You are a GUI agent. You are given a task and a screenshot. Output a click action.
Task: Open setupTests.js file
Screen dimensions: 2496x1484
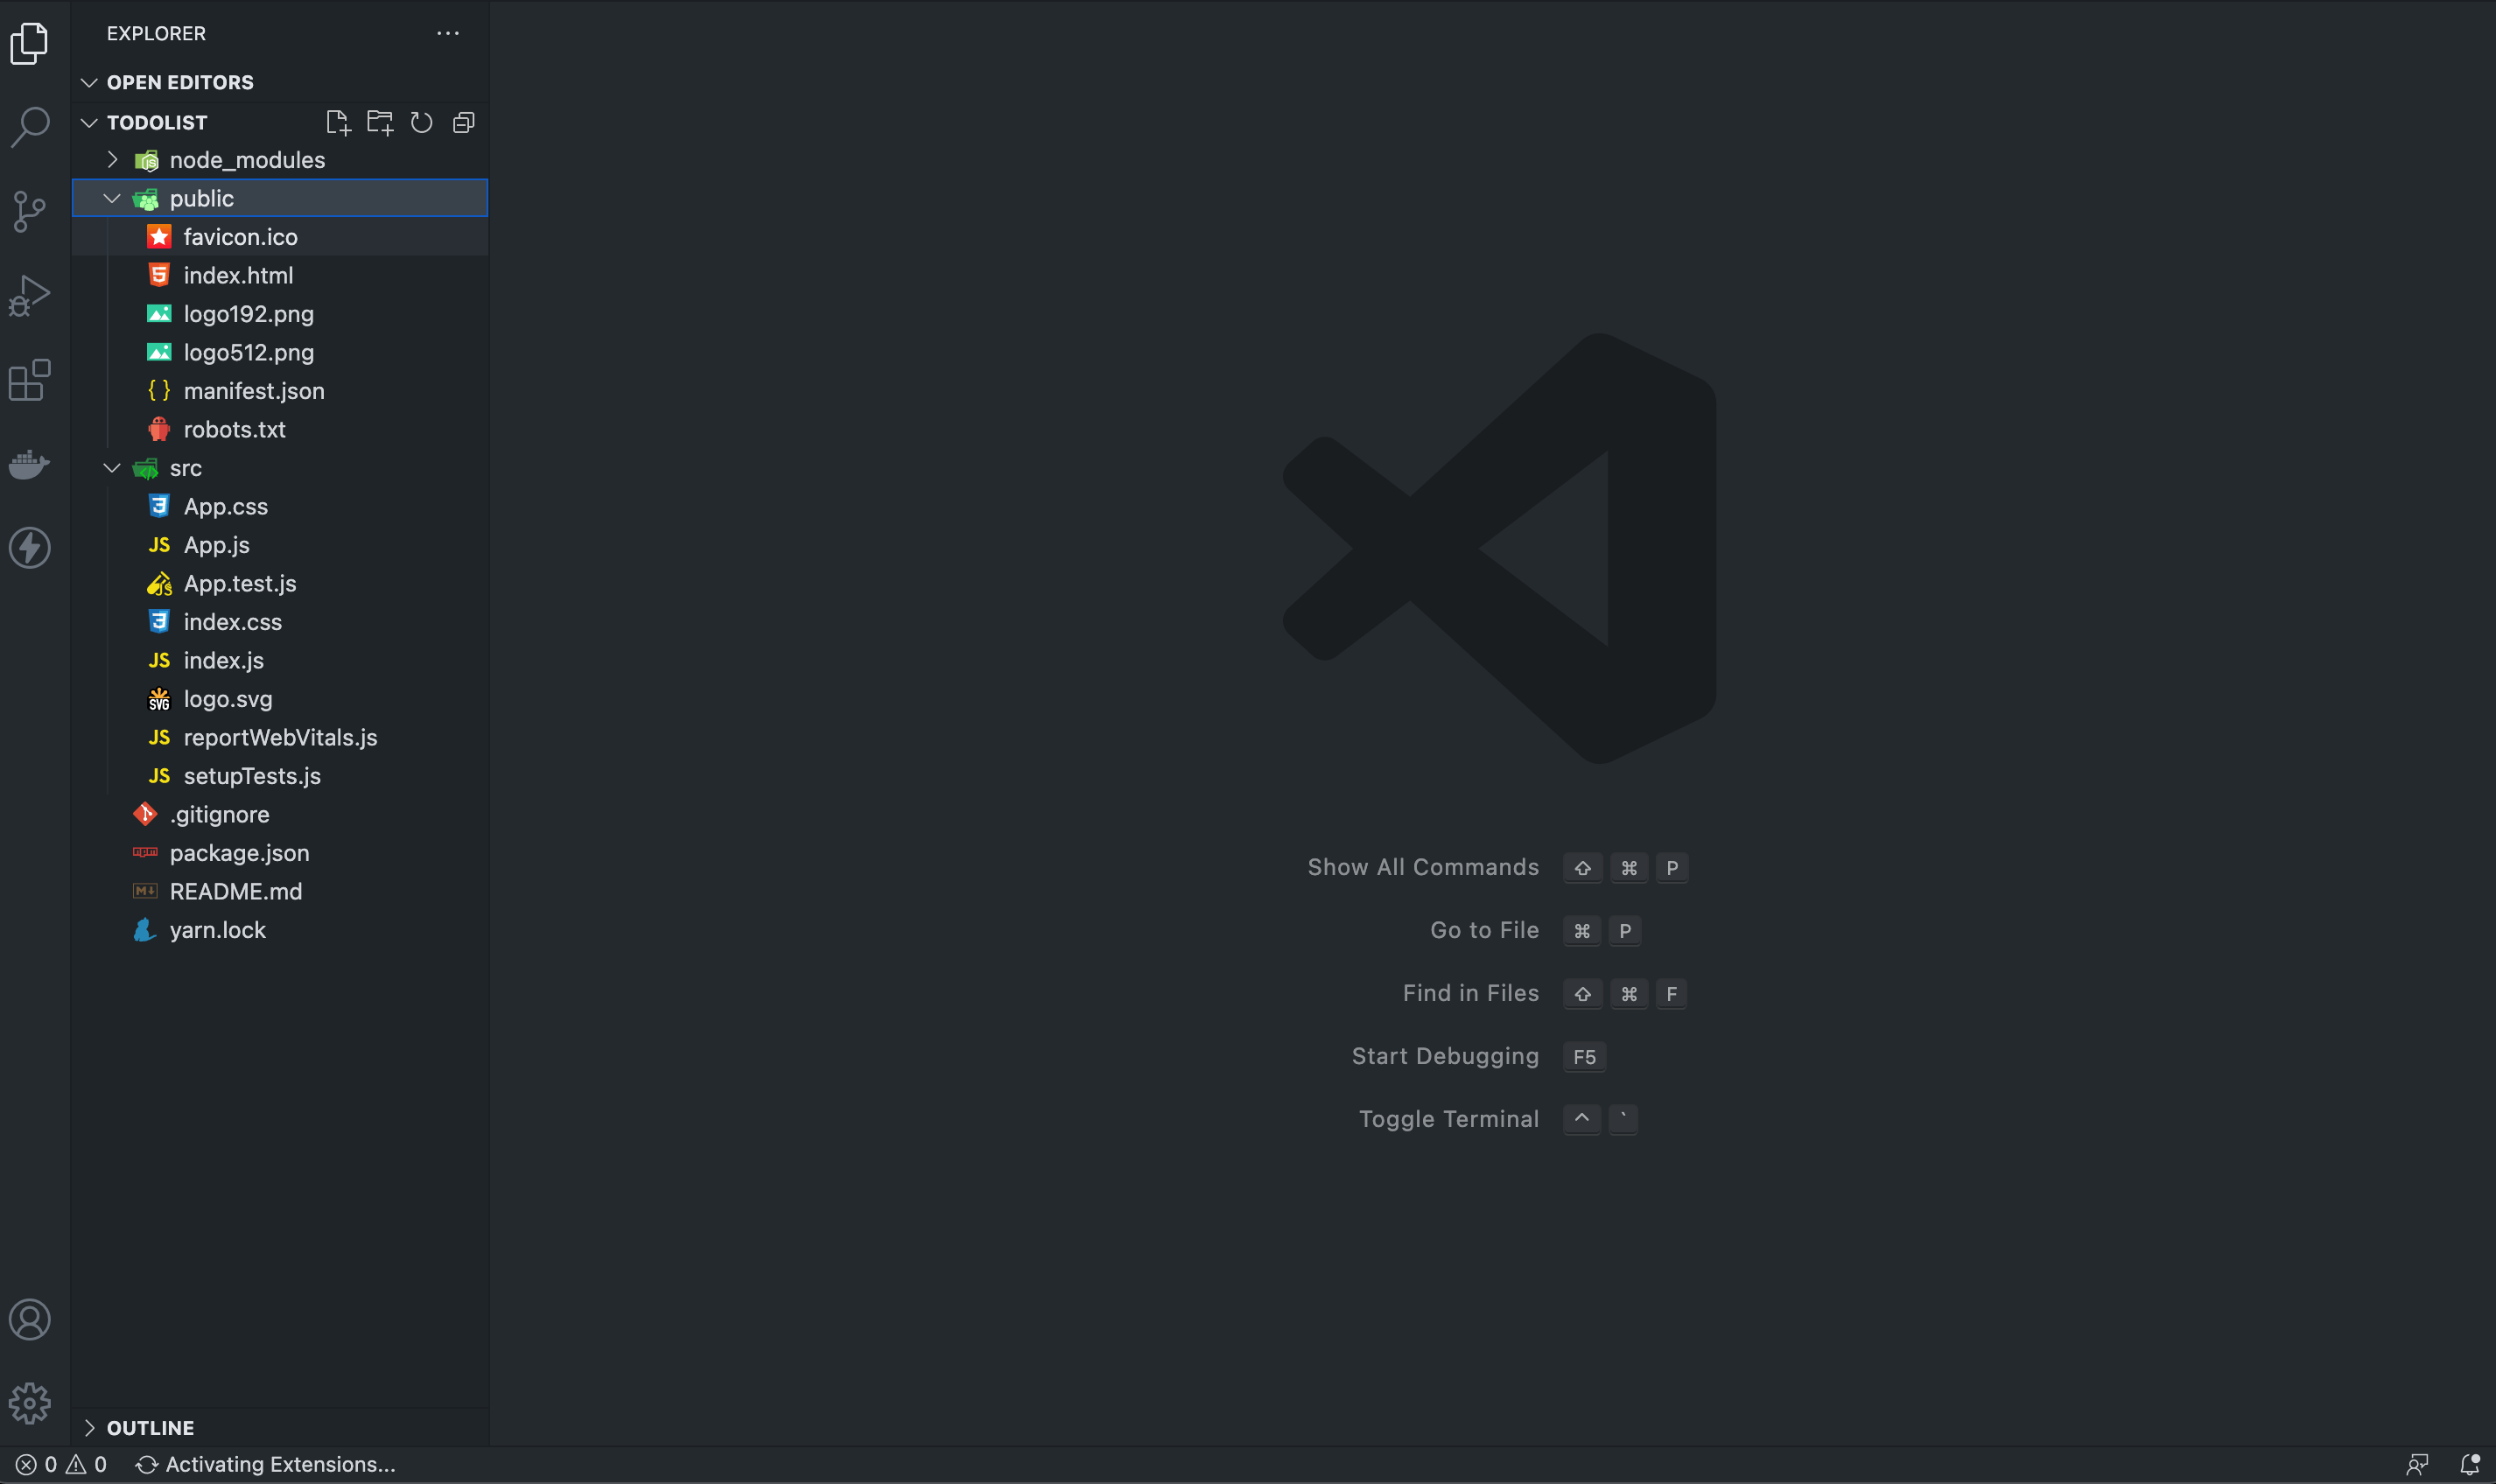(x=280, y=776)
